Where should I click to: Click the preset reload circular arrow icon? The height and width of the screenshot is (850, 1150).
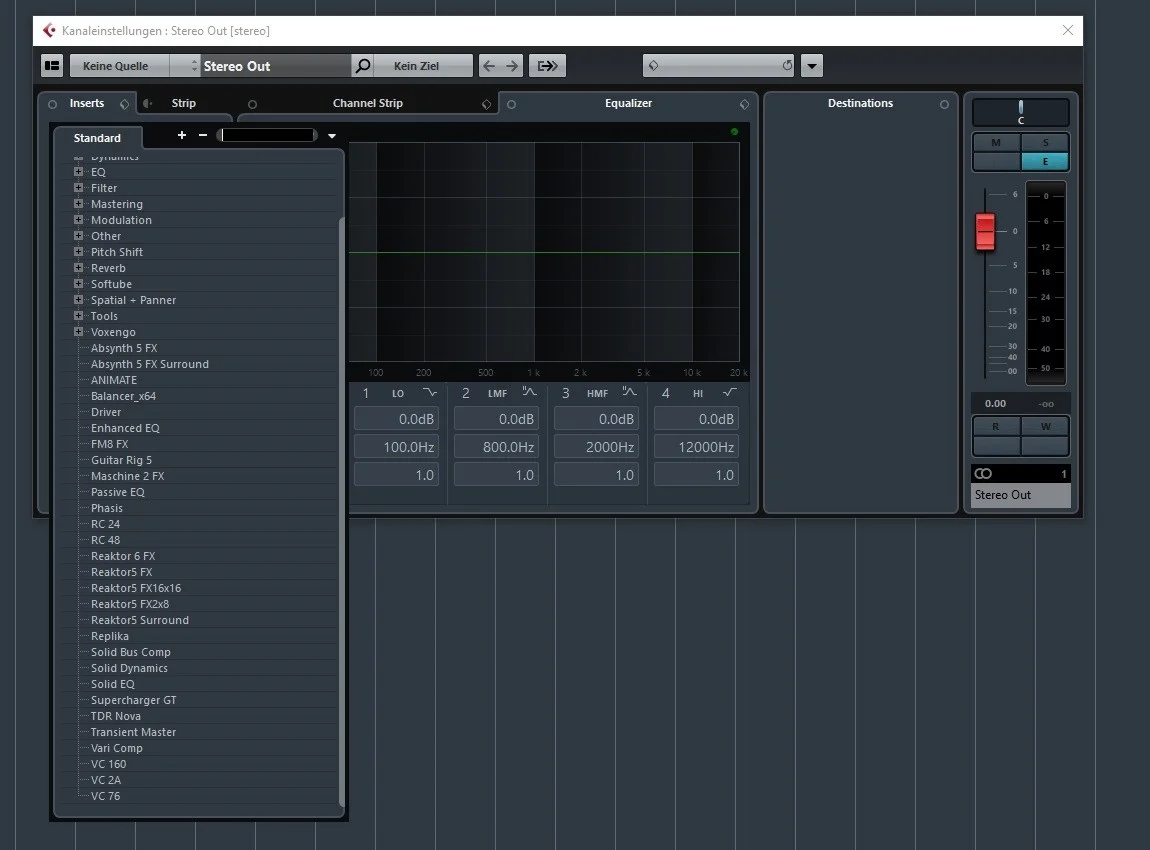[x=787, y=65]
